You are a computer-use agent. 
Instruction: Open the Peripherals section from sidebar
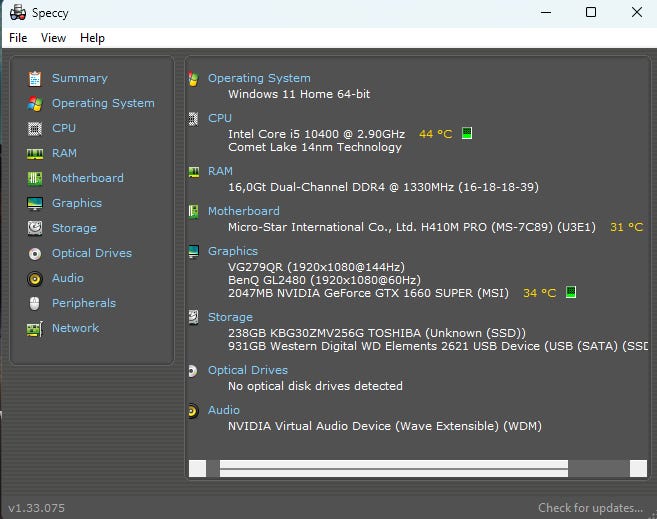(84, 303)
